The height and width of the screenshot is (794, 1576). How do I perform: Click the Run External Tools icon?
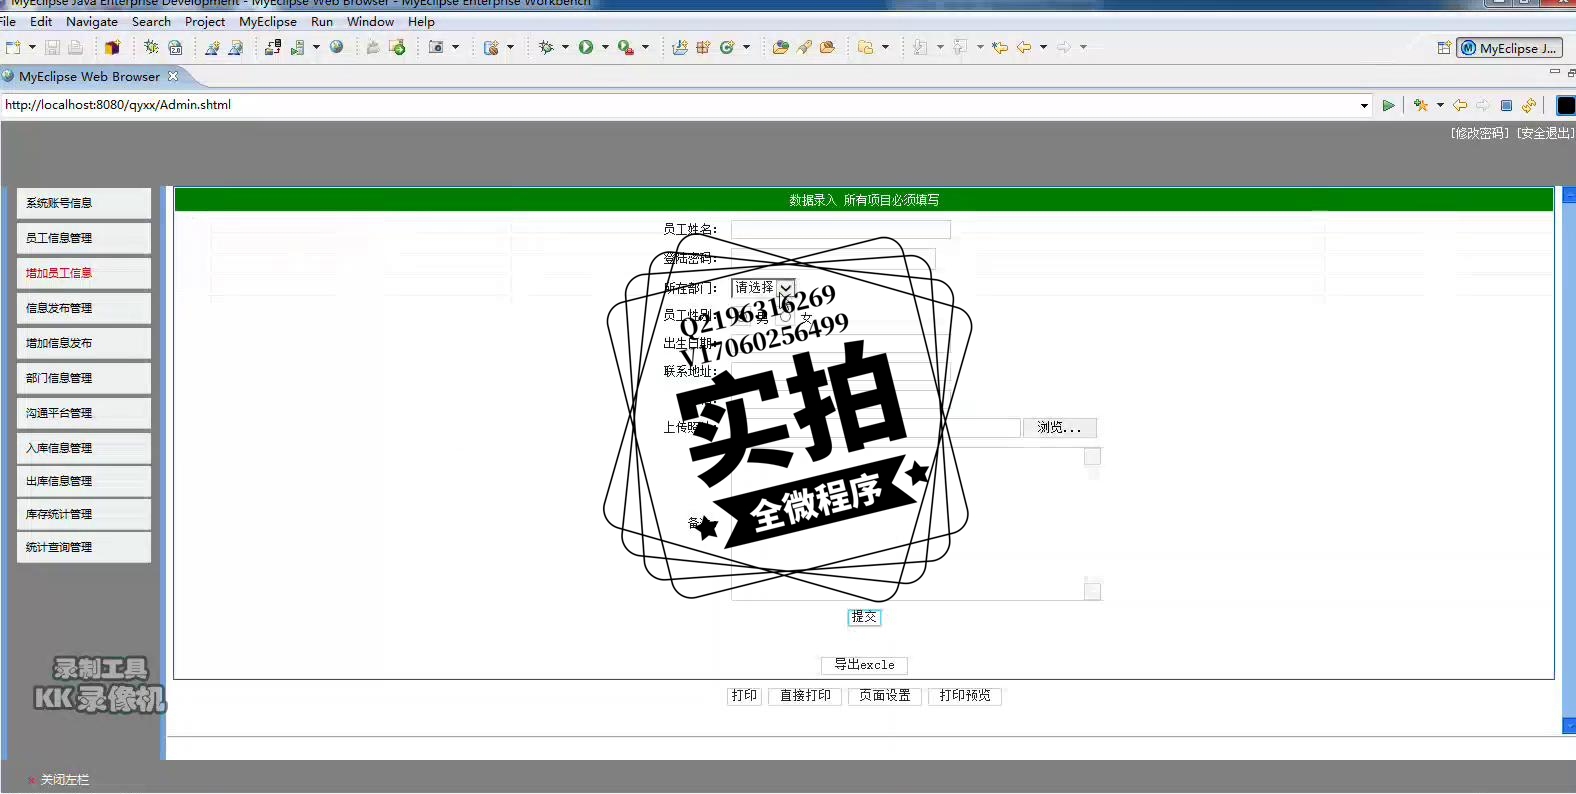tap(626, 47)
